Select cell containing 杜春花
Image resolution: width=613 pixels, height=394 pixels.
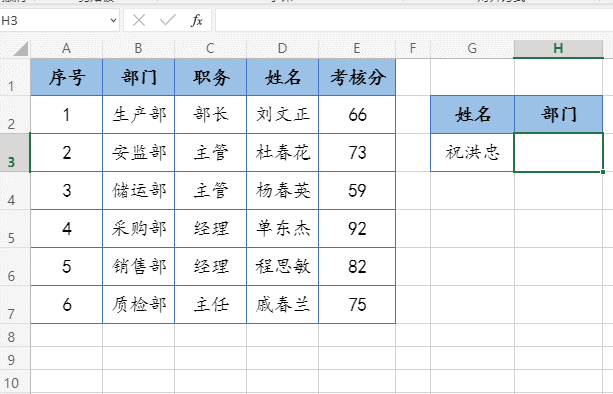(x=282, y=152)
